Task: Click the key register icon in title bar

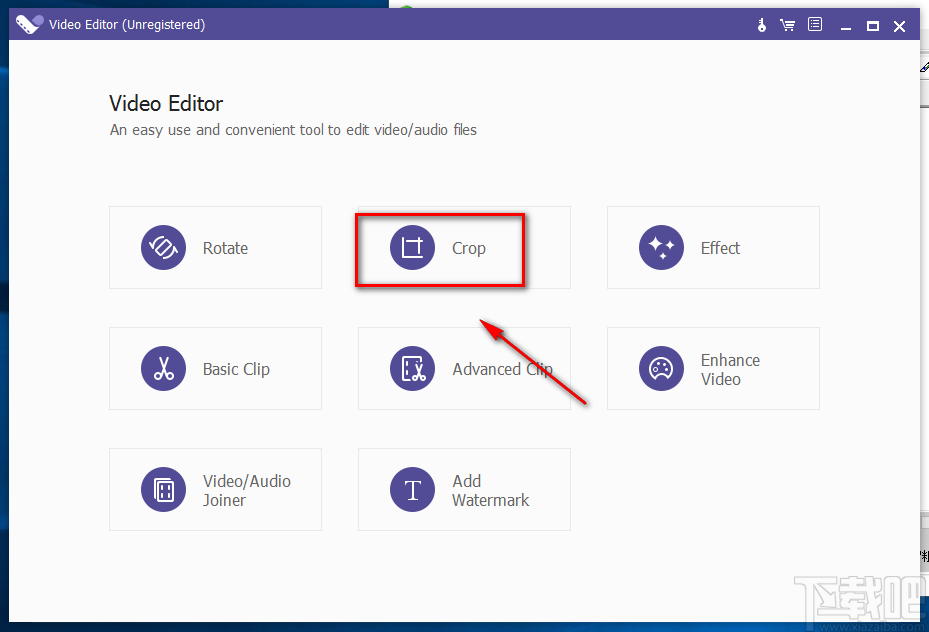Action: (762, 25)
